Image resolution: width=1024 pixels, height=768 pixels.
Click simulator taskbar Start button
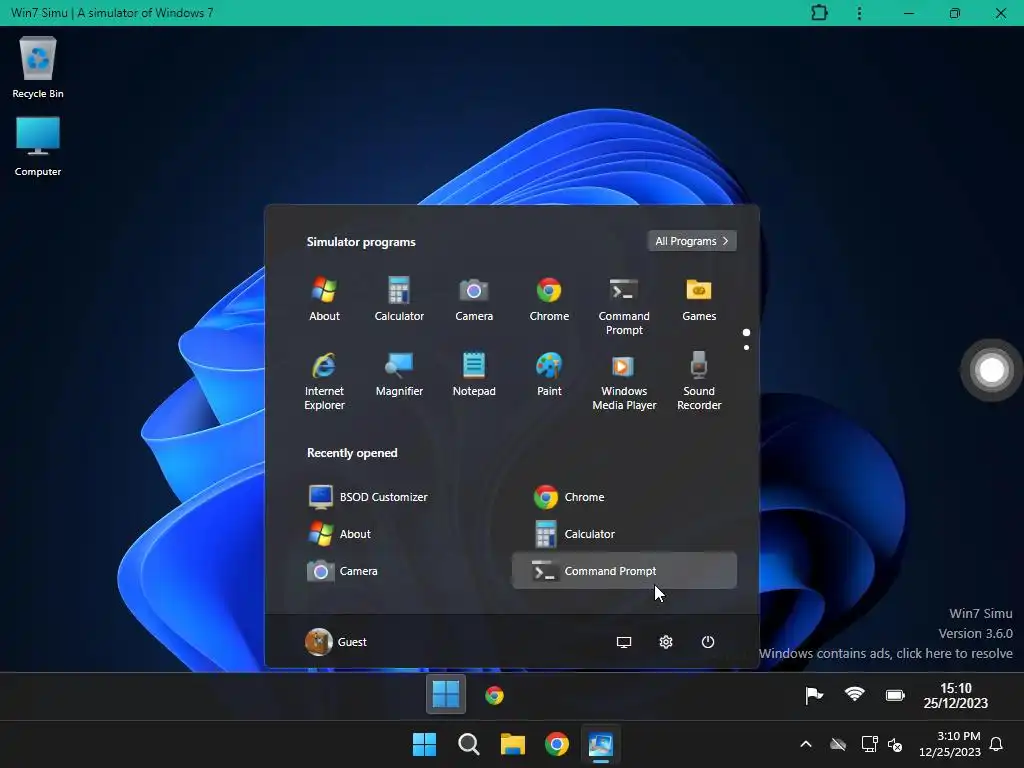tap(445, 694)
